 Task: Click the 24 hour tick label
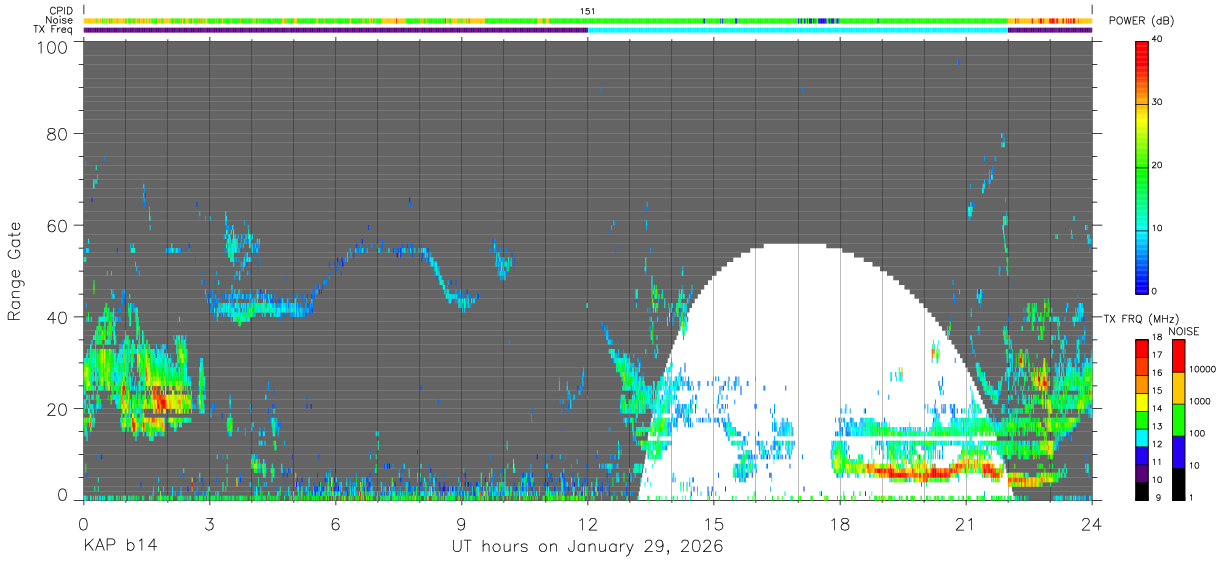1092,523
